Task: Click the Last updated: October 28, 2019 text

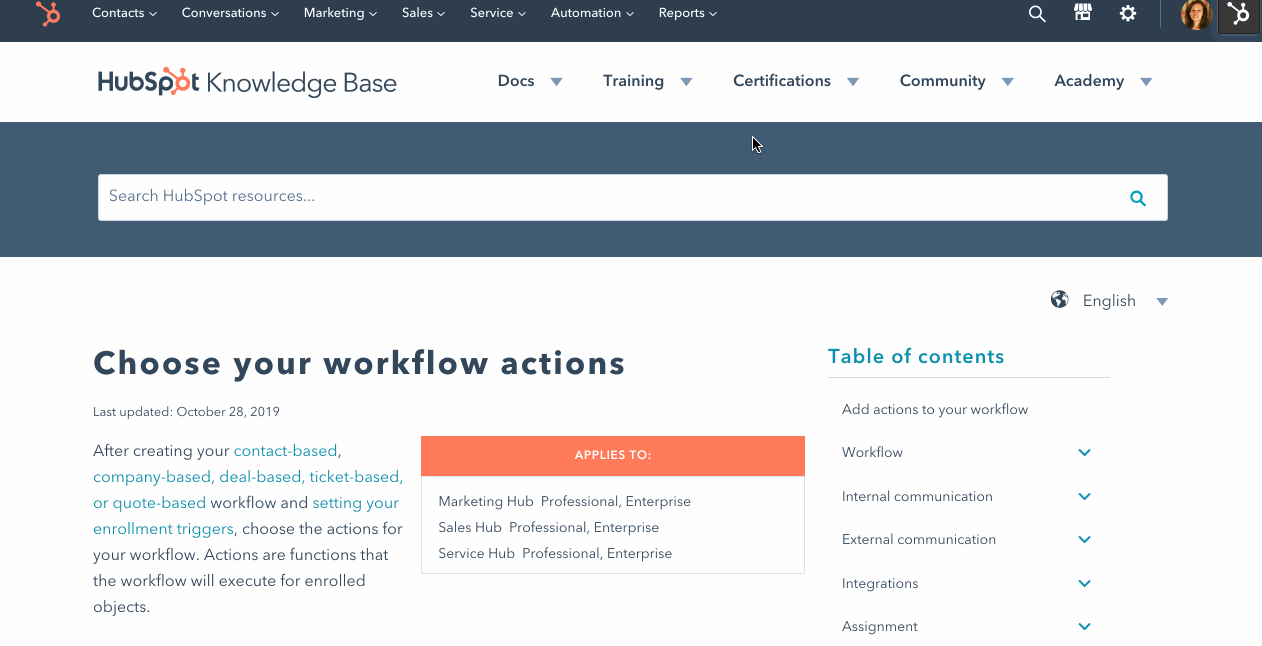Action: tap(186, 412)
